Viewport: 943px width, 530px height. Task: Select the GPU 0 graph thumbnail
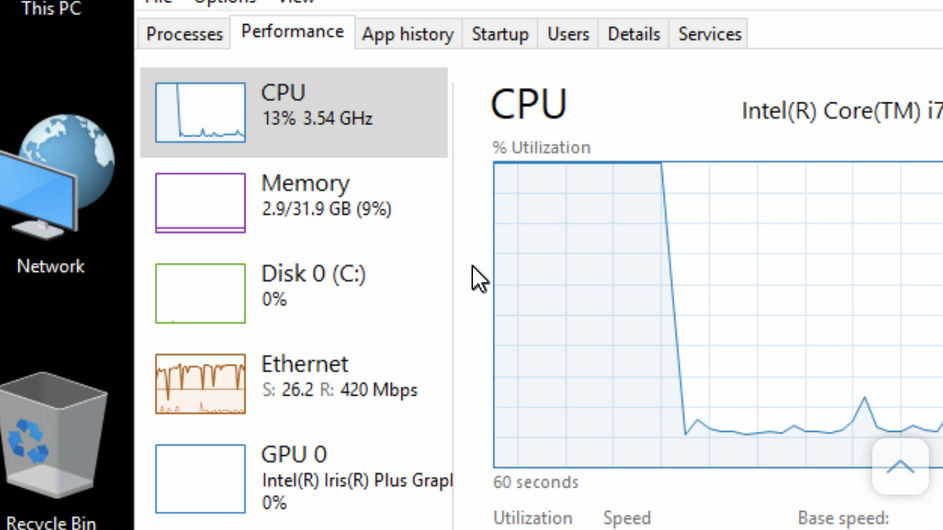click(200, 478)
